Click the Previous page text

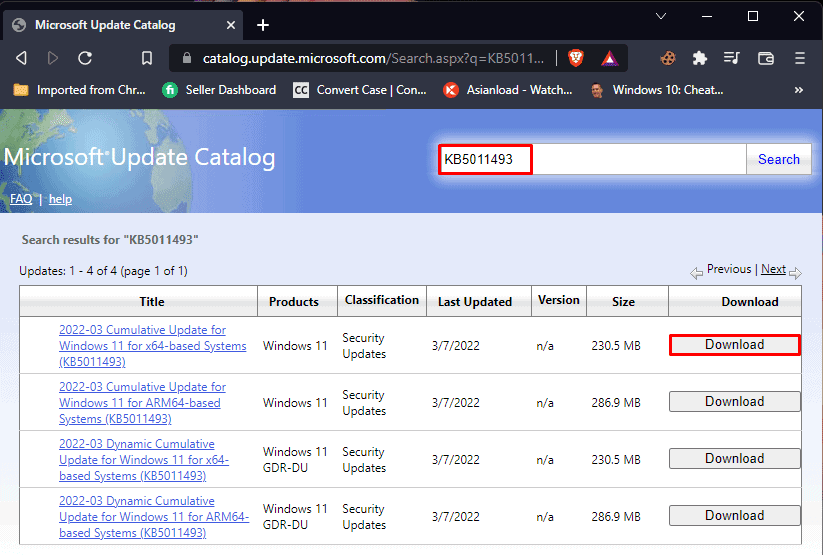click(x=729, y=269)
